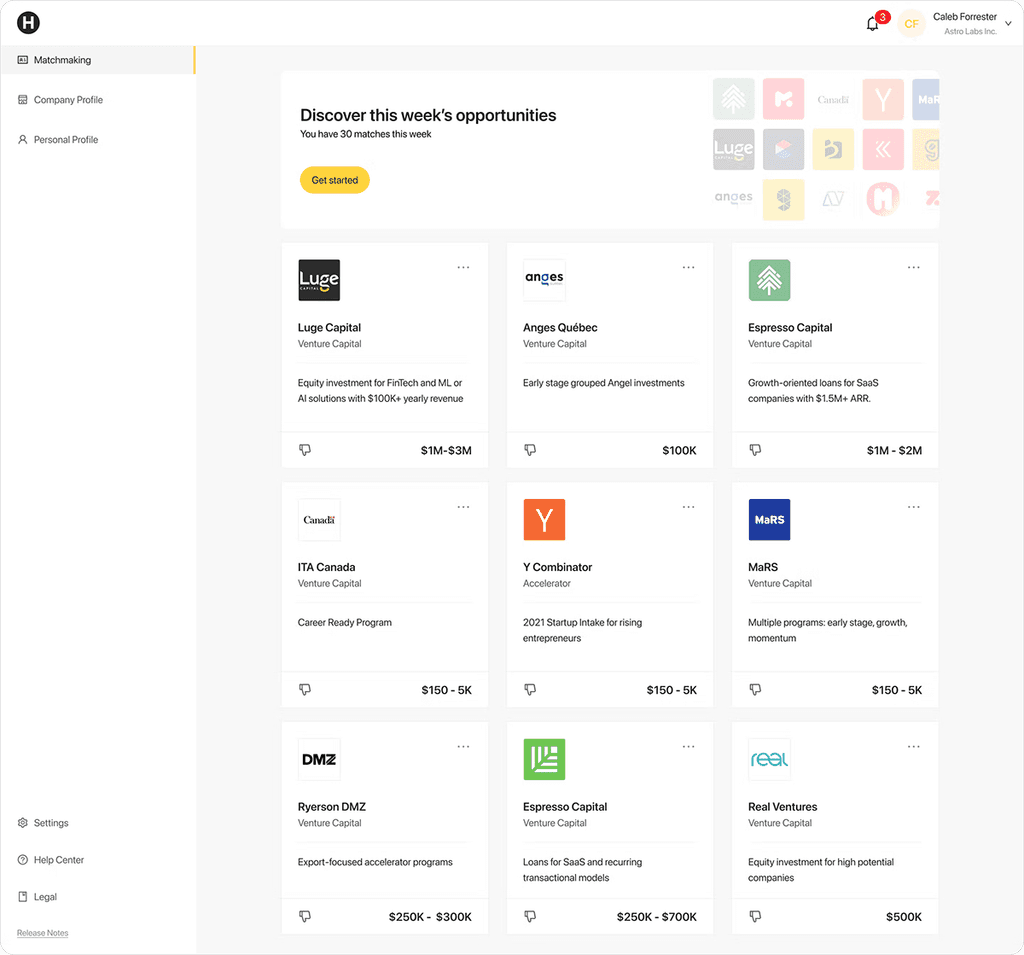1024x955 pixels.
Task: Select Matchmaking in sidebar
Action: pos(97,60)
